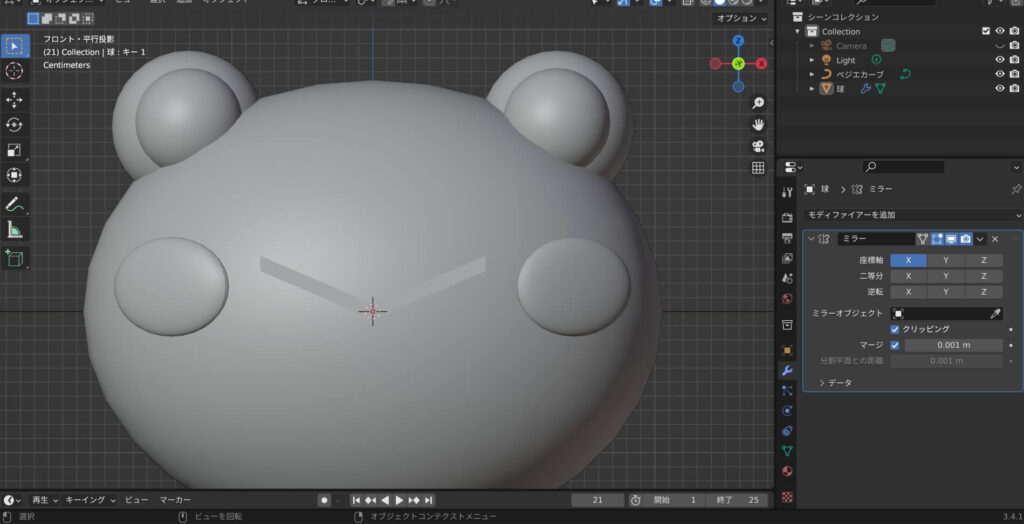Toggle camera view in viewport
This screenshot has width=1024, height=524.
pos(758,146)
